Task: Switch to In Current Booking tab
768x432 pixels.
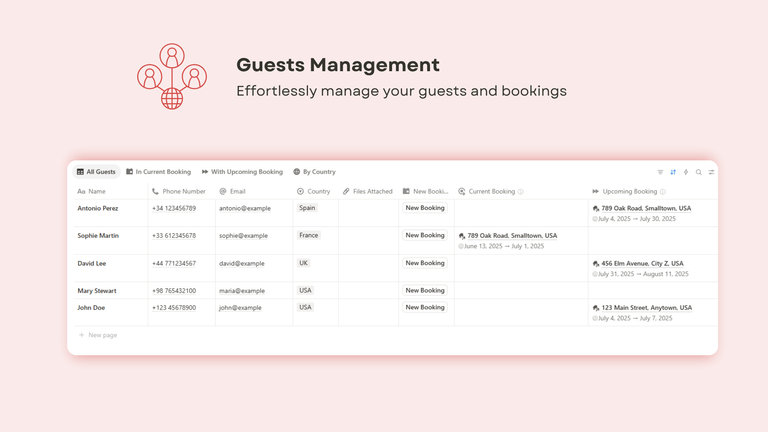Action: click(x=159, y=172)
